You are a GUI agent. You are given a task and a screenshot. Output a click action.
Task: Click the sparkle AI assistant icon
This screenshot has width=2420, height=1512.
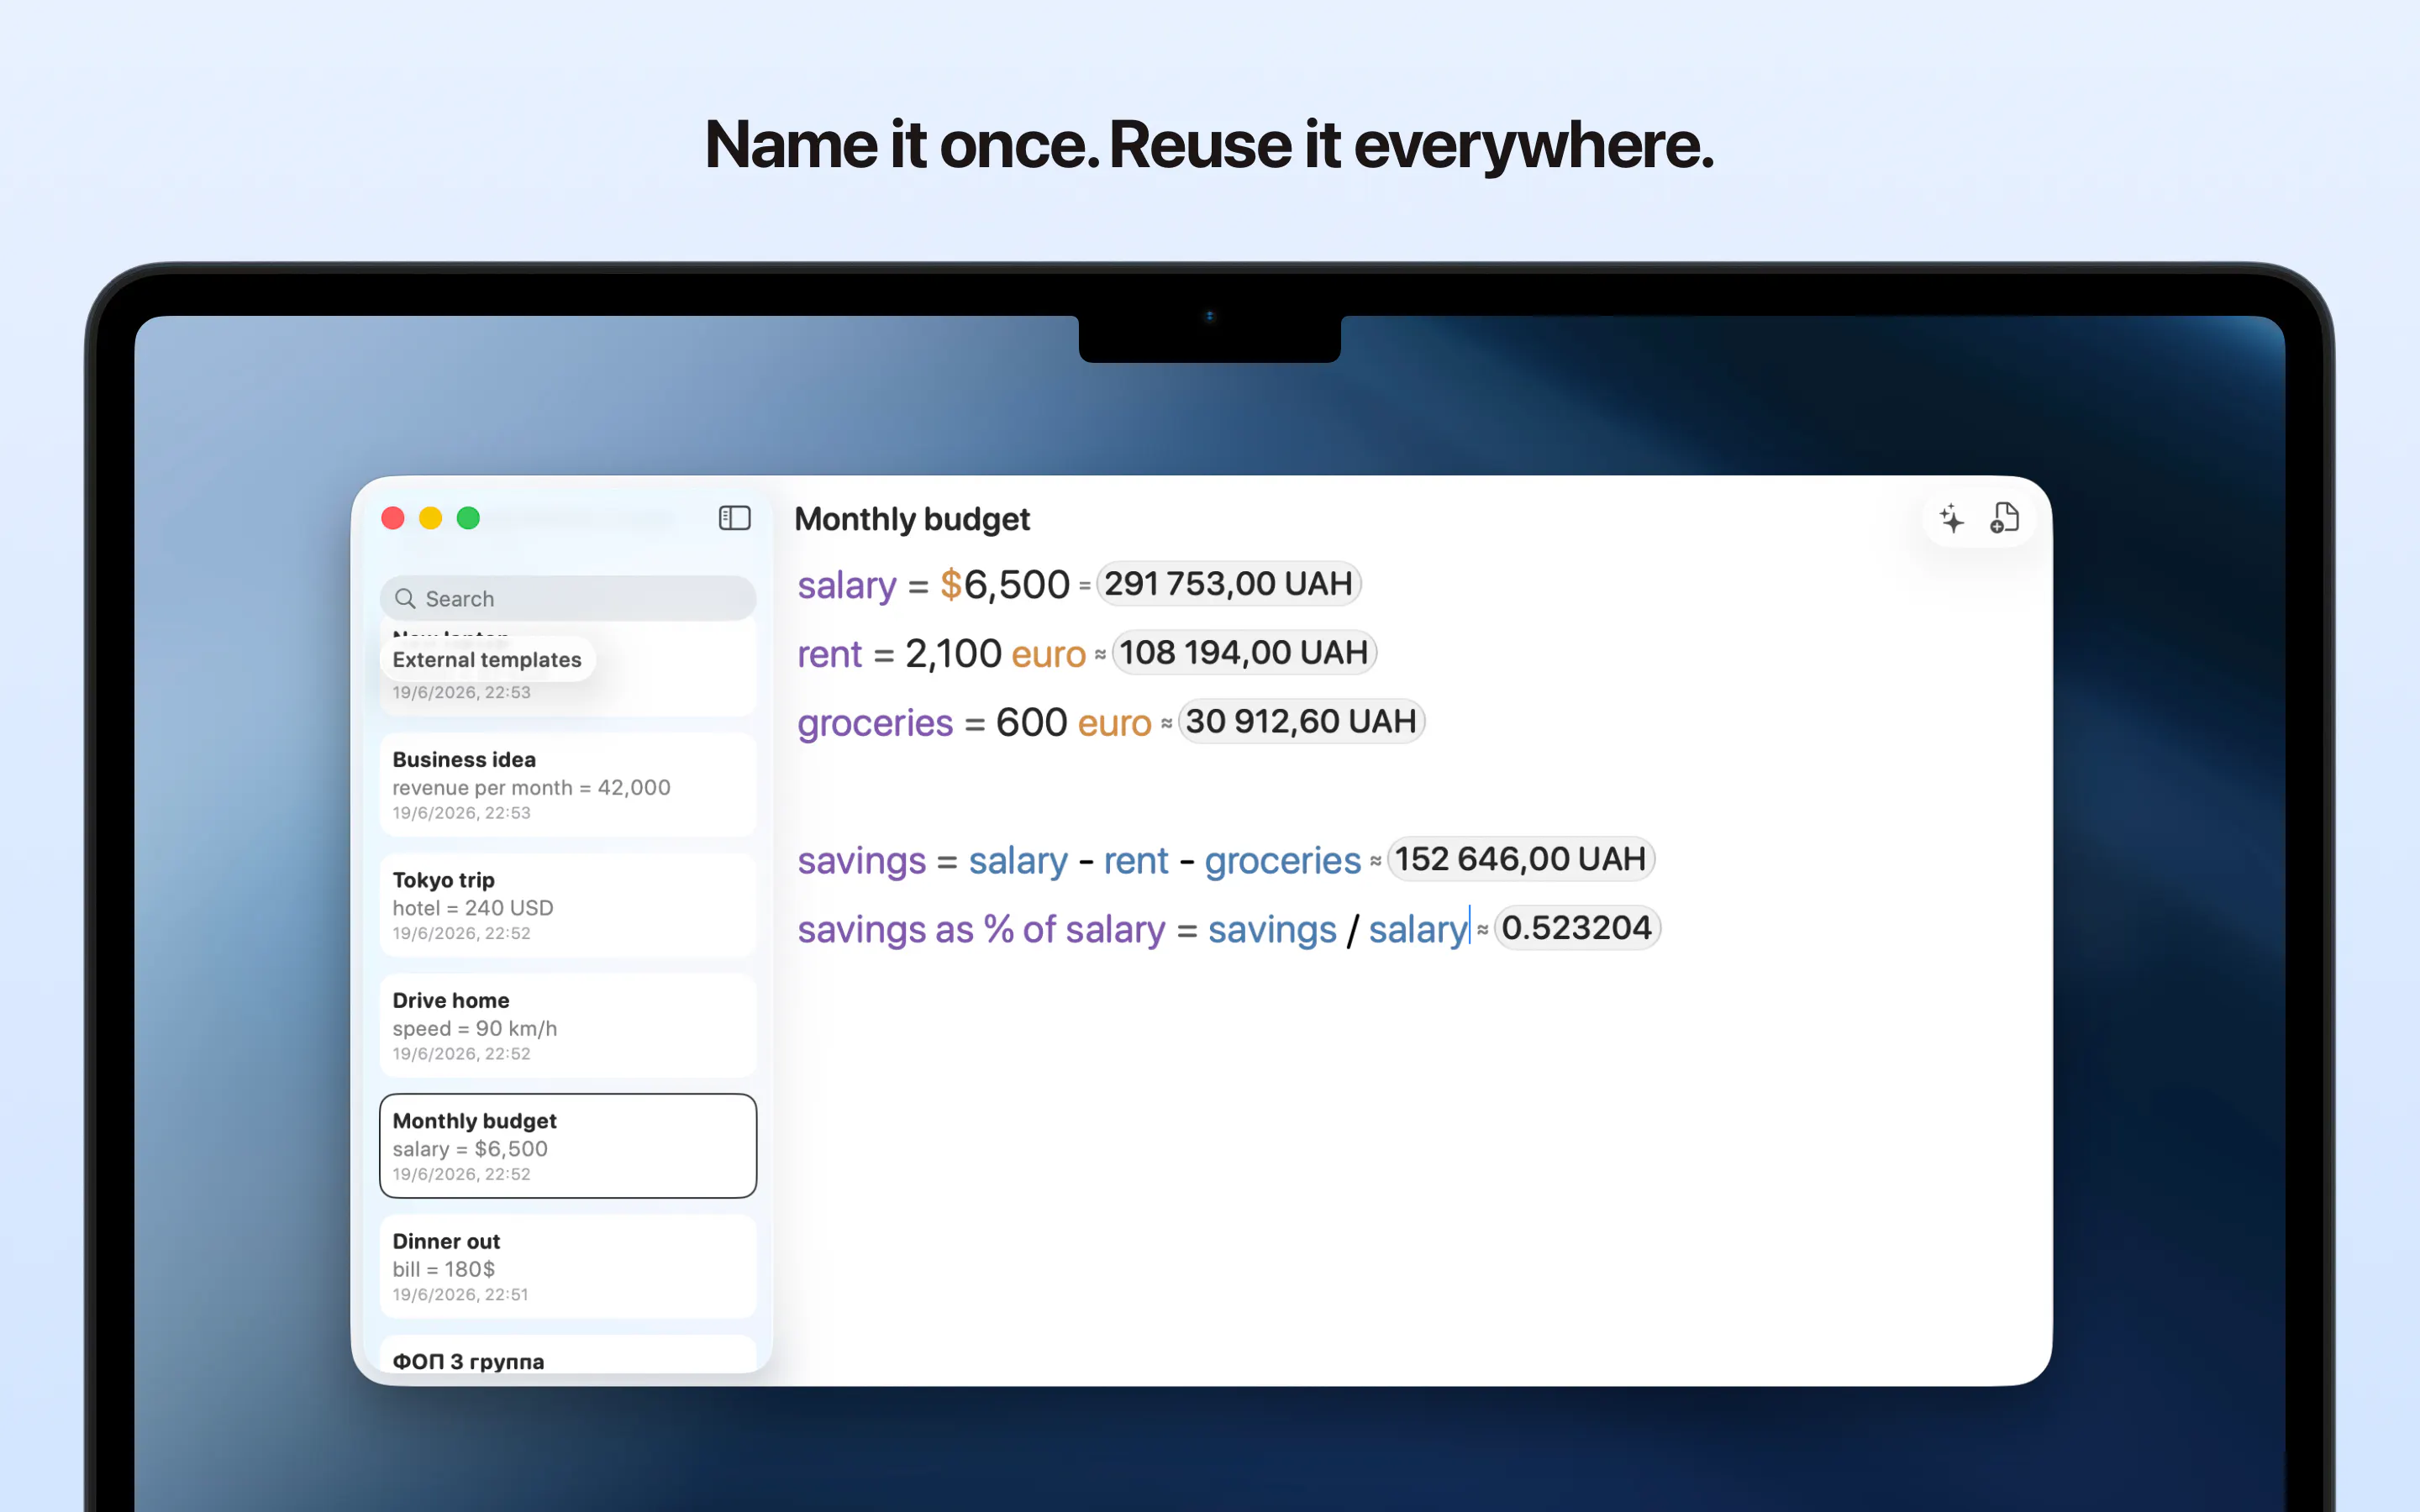tap(1951, 518)
